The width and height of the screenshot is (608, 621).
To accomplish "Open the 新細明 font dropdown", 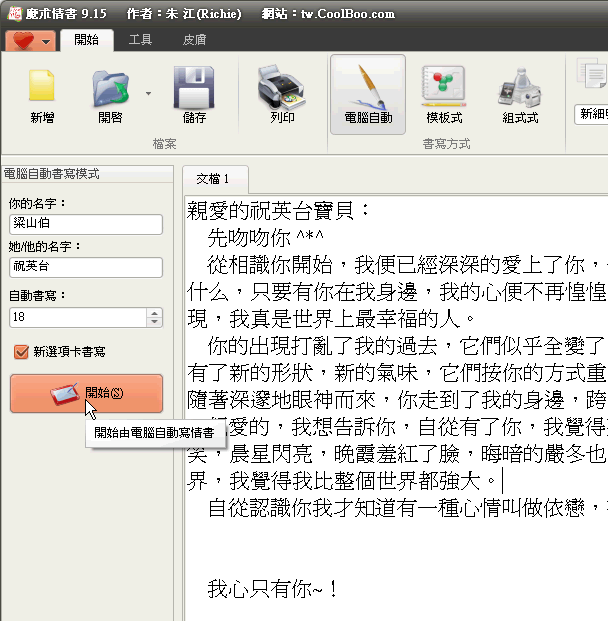I will (592, 114).
